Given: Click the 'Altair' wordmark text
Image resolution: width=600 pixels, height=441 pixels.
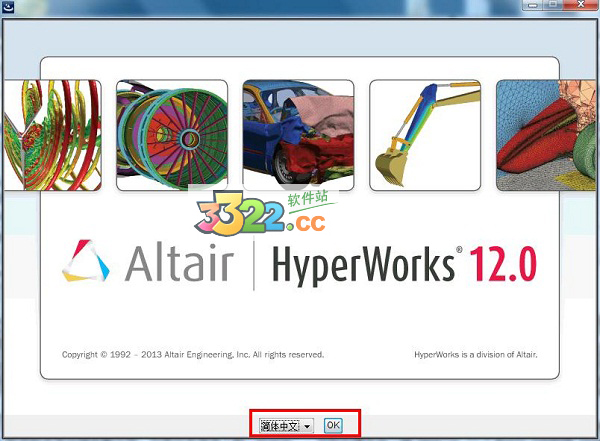Looking at the screenshot, I should coord(179,262).
